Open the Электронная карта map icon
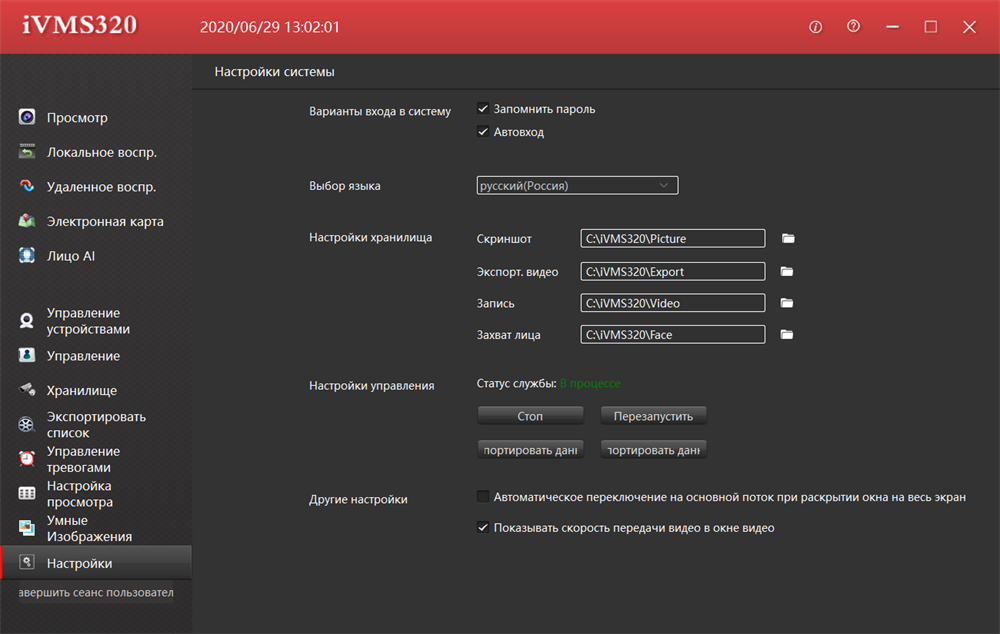The height and width of the screenshot is (634, 1000). pos(27,221)
